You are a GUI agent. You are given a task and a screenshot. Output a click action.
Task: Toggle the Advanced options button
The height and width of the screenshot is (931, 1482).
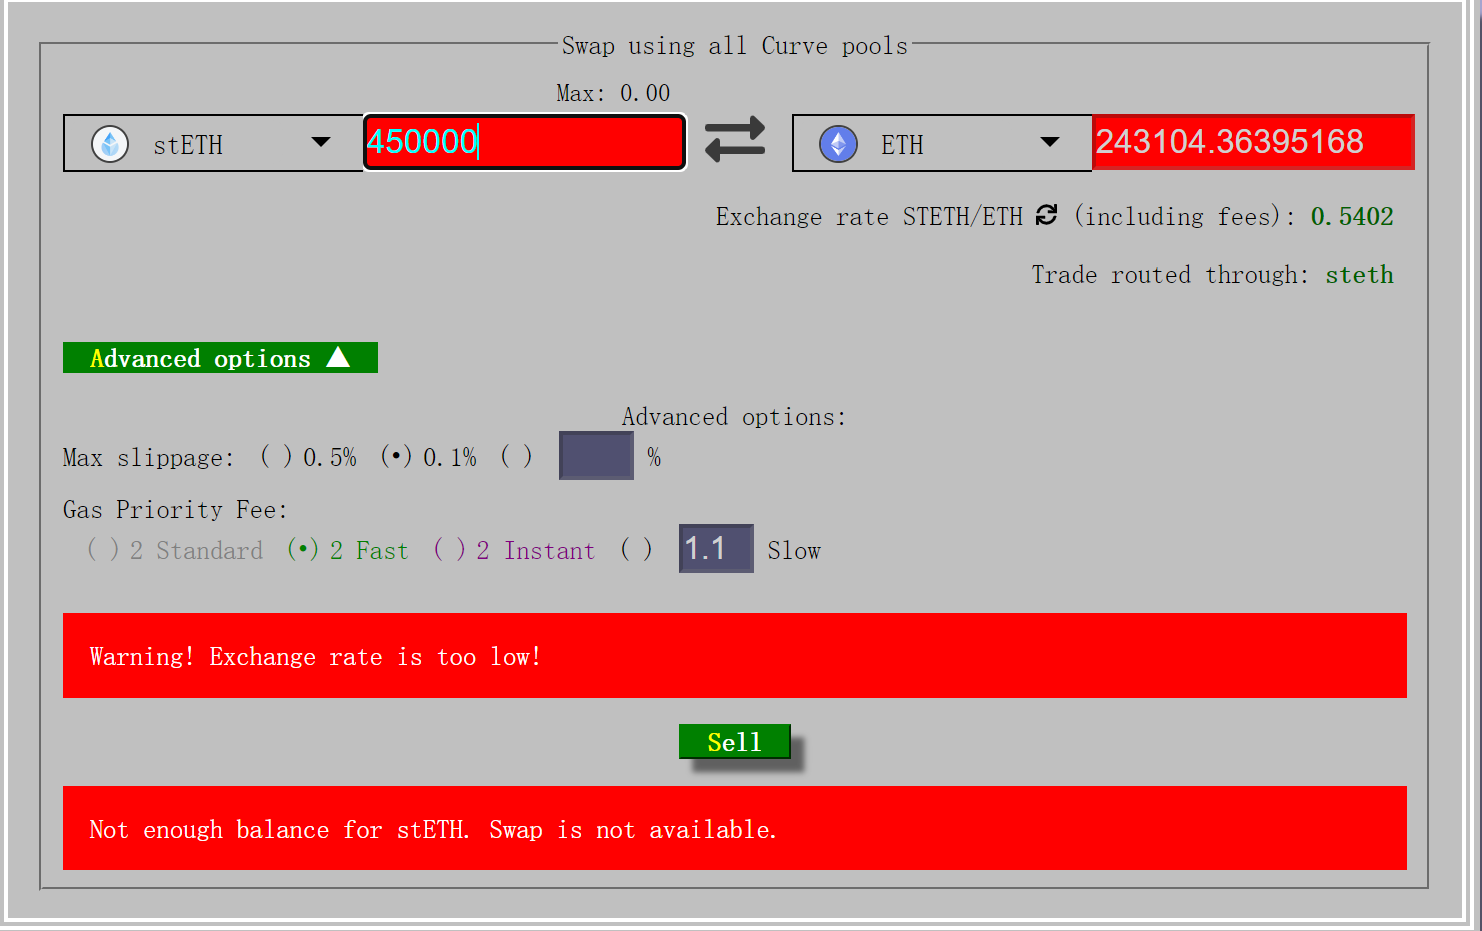coord(220,357)
